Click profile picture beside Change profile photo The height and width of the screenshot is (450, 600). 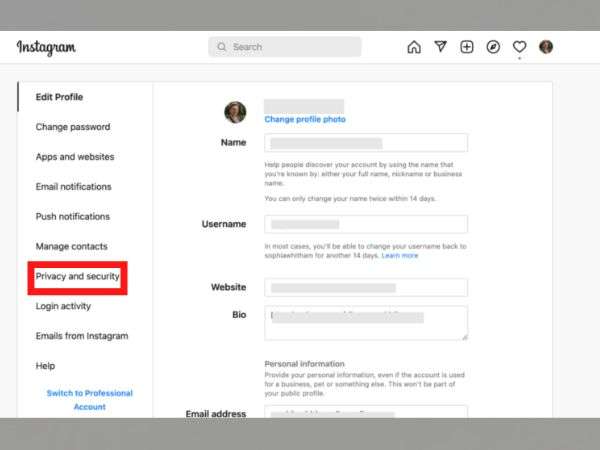(235, 112)
